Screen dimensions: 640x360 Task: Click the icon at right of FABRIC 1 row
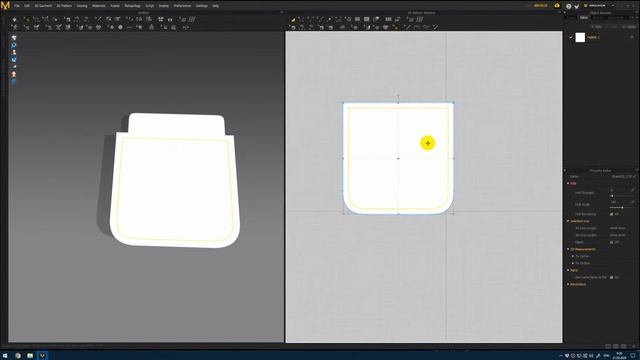[x=632, y=38]
